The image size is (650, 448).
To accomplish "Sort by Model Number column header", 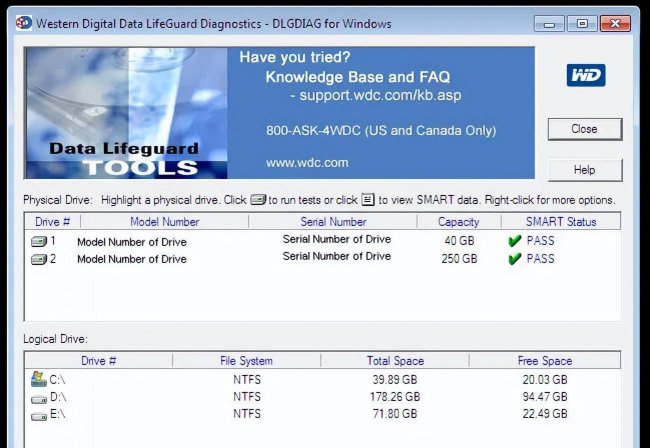I will tap(165, 222).
